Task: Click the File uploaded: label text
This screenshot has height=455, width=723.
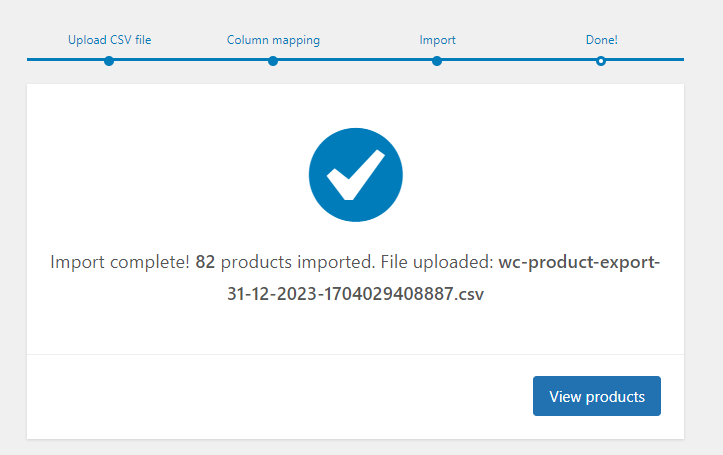Action: pos(437,262)
